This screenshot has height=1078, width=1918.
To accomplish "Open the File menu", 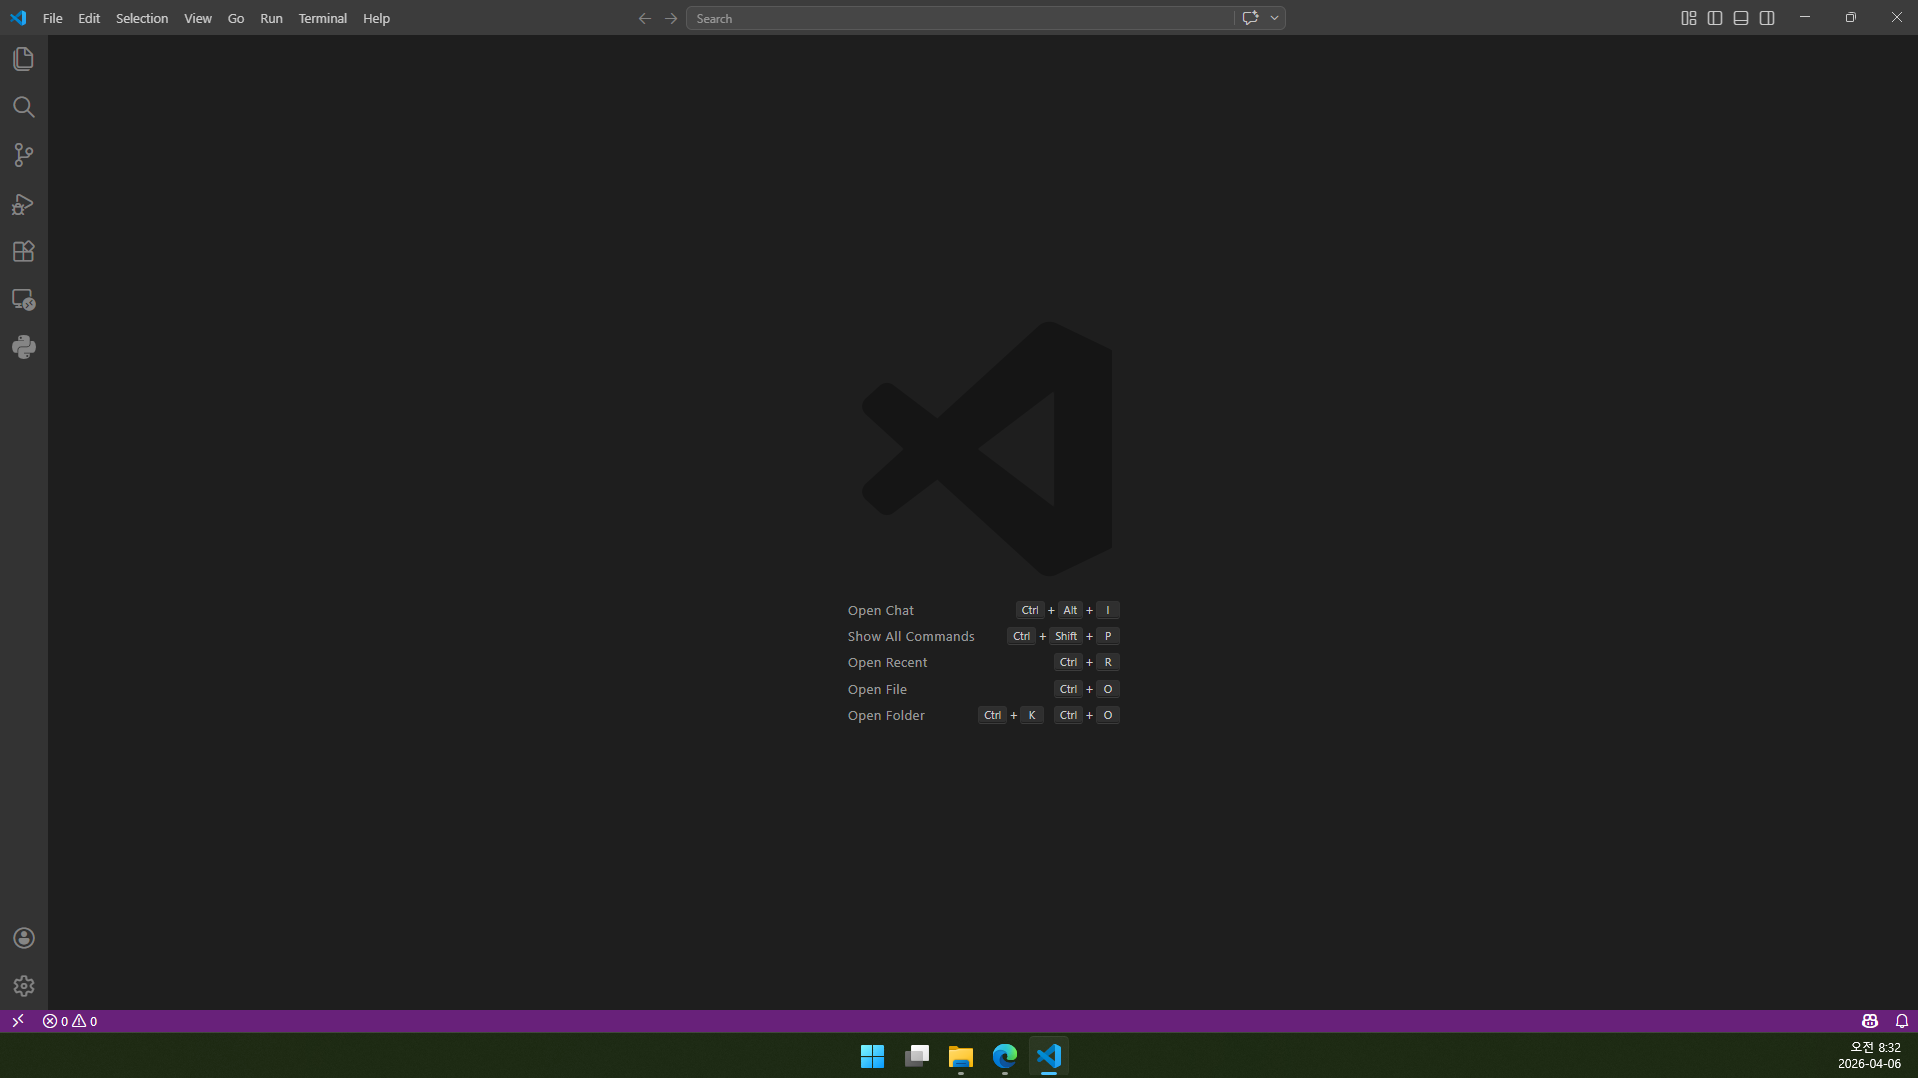I will point(53,18).
